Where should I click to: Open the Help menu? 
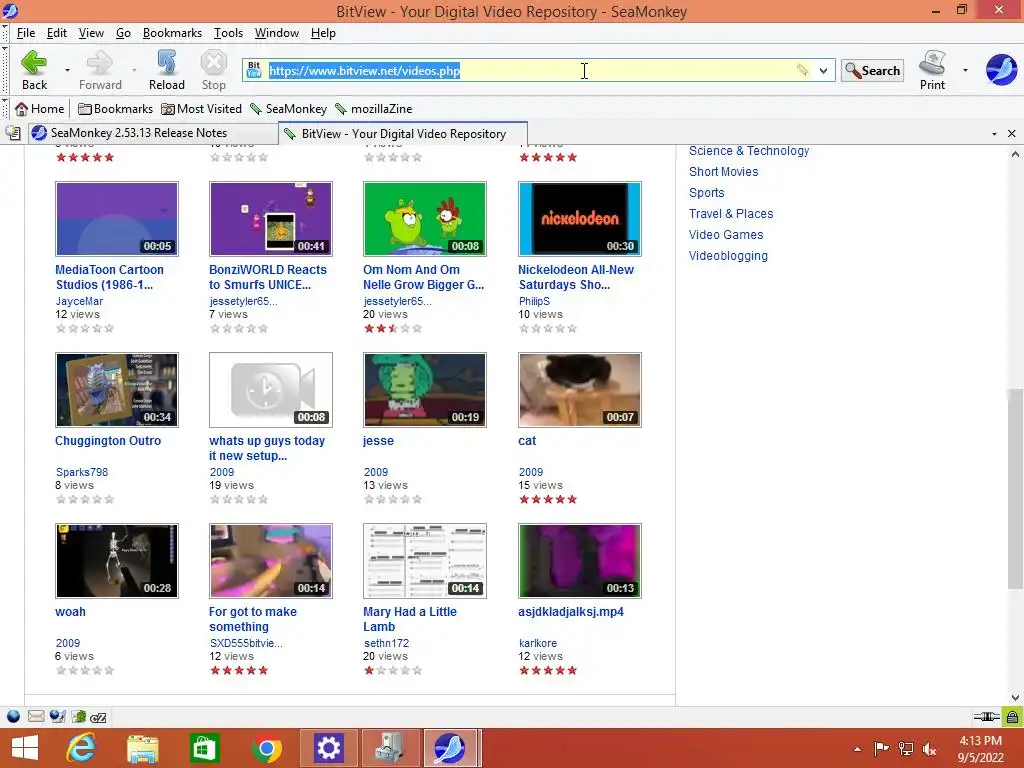click(323, 33)
